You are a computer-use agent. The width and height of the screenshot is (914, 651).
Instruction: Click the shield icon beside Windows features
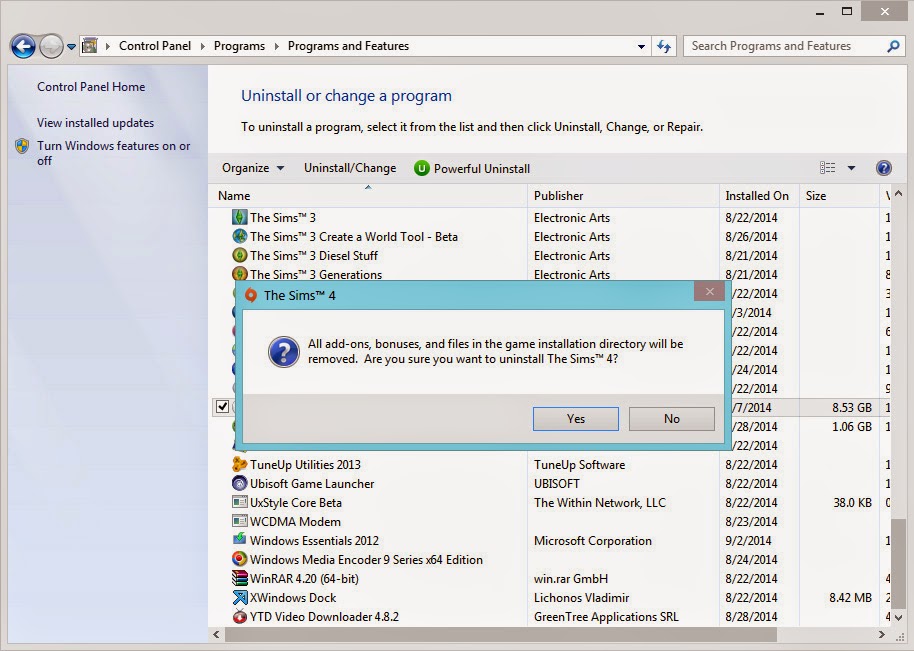(22, 146)
